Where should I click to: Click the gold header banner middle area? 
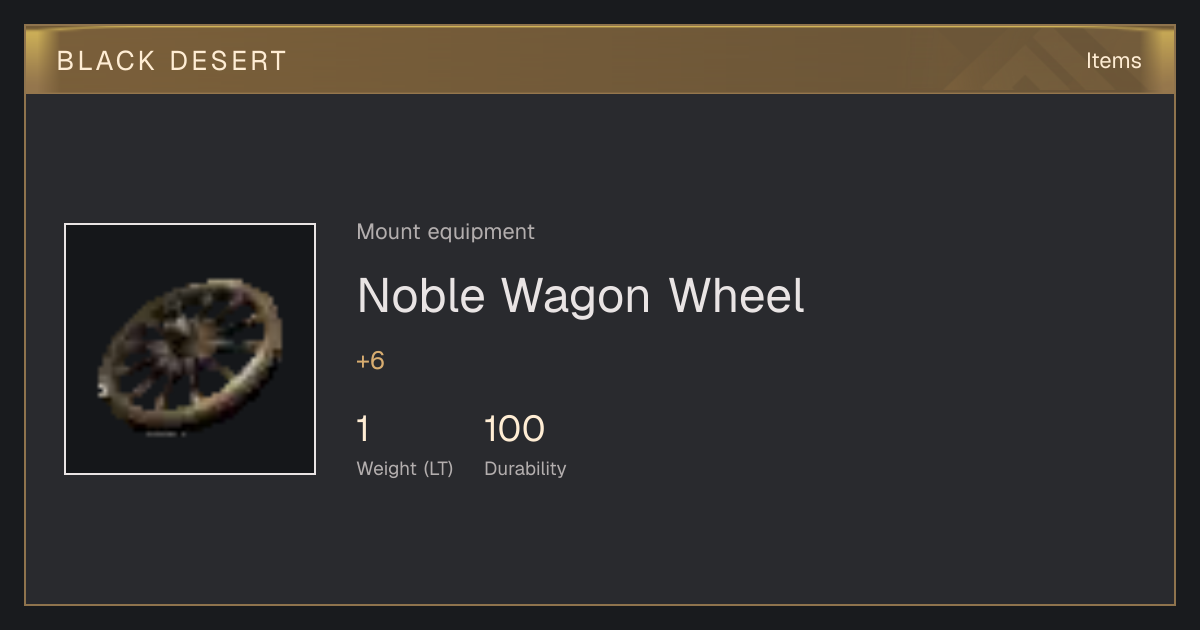point(600,60)
